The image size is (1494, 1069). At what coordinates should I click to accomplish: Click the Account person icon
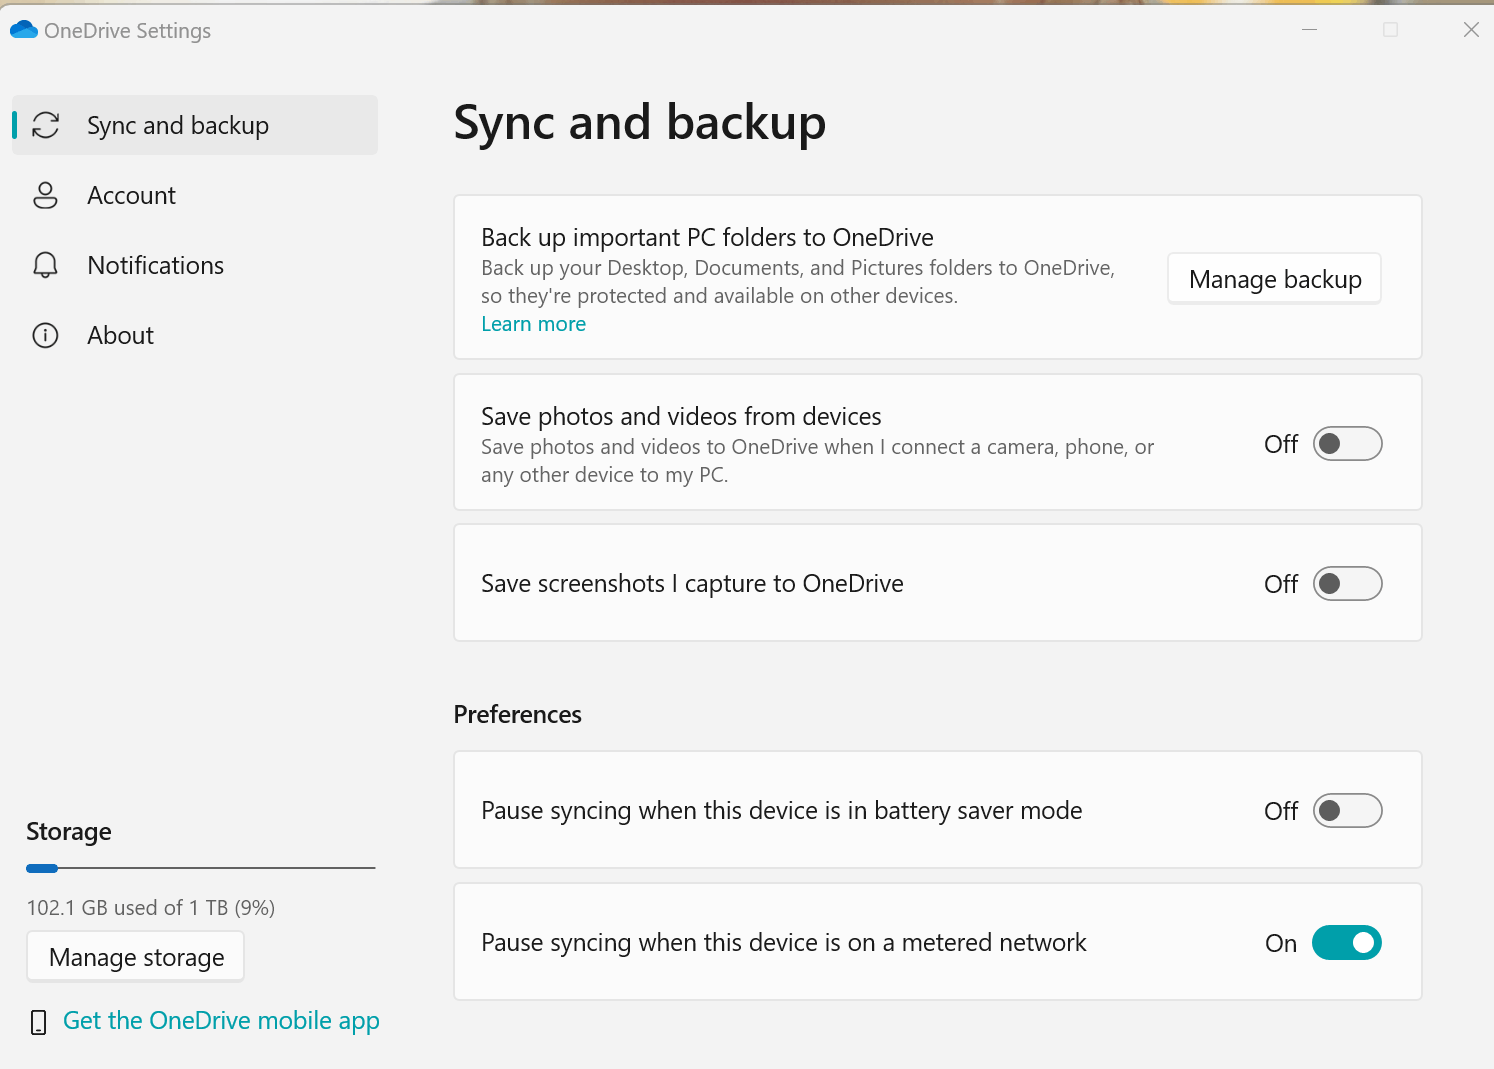(x=46, y=195)
